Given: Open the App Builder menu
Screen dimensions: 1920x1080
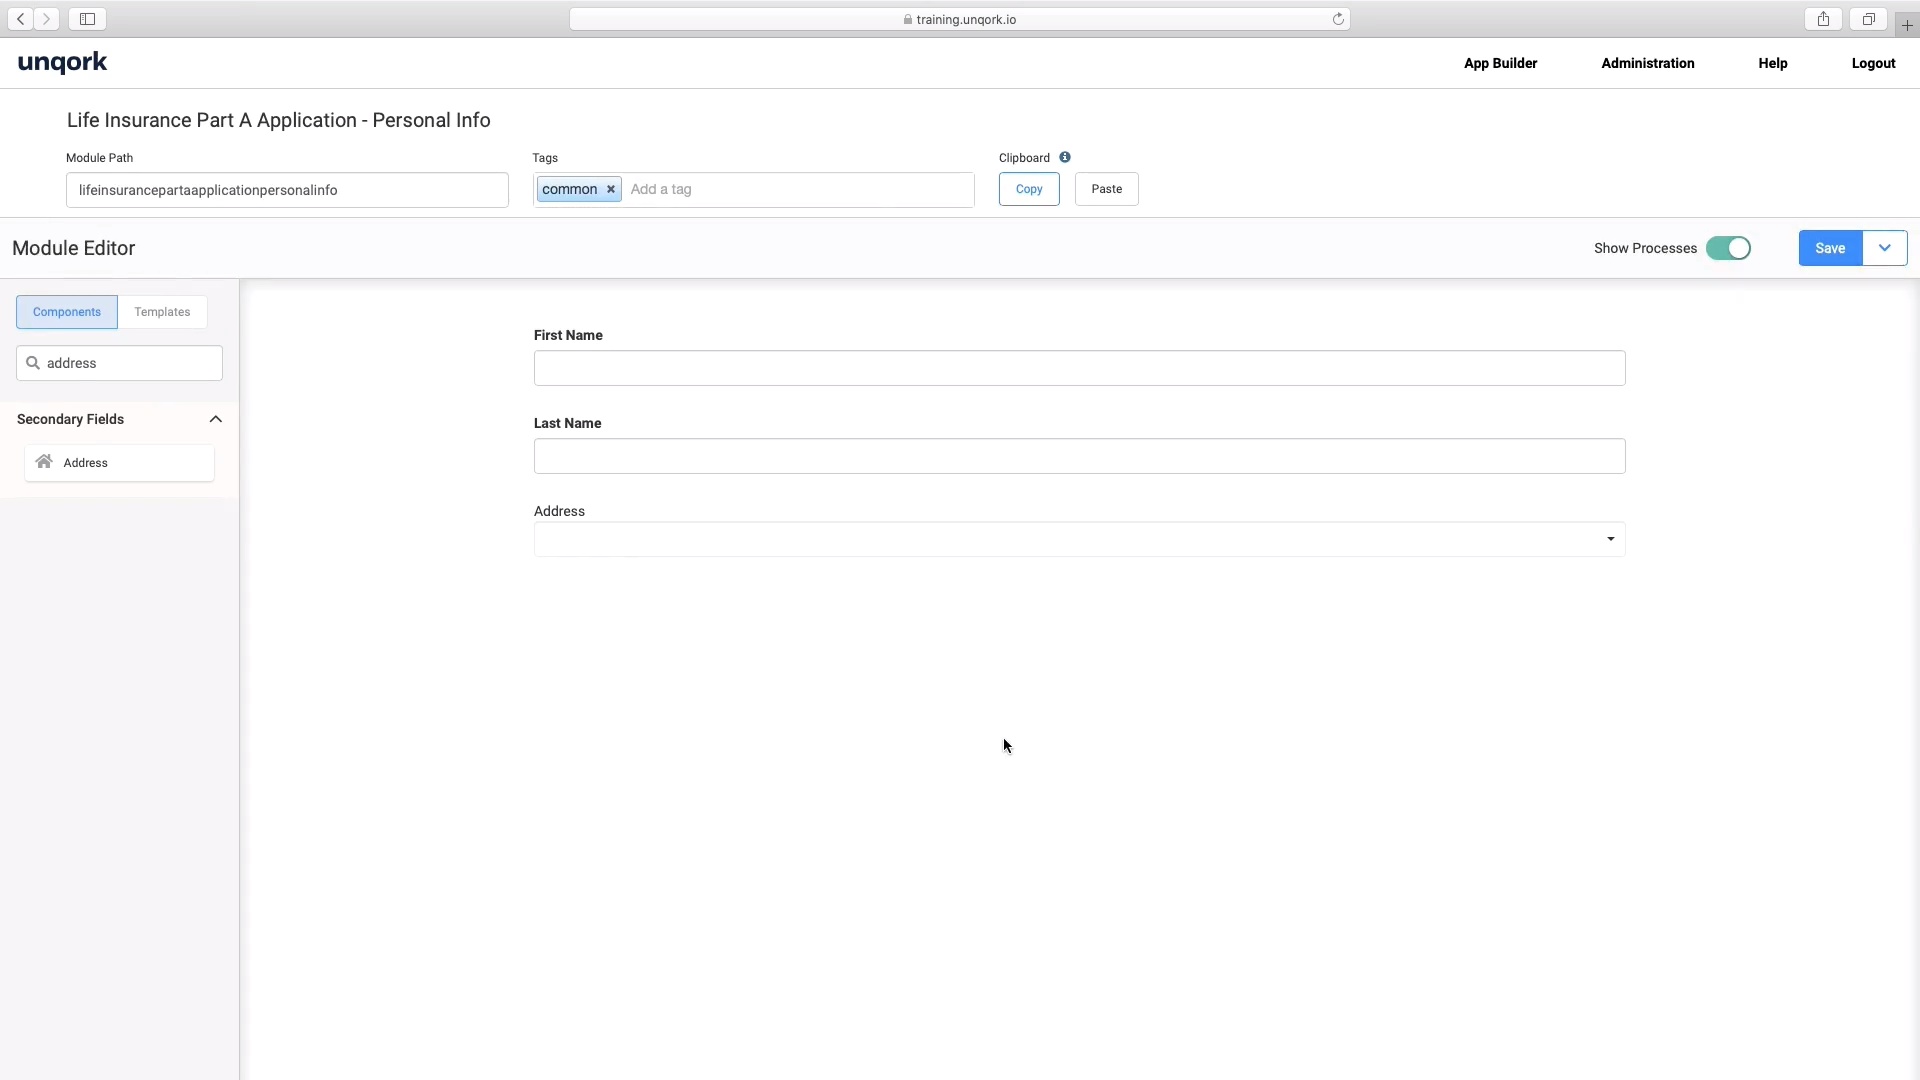Looking at the screenshot, I should (1500, 63).
